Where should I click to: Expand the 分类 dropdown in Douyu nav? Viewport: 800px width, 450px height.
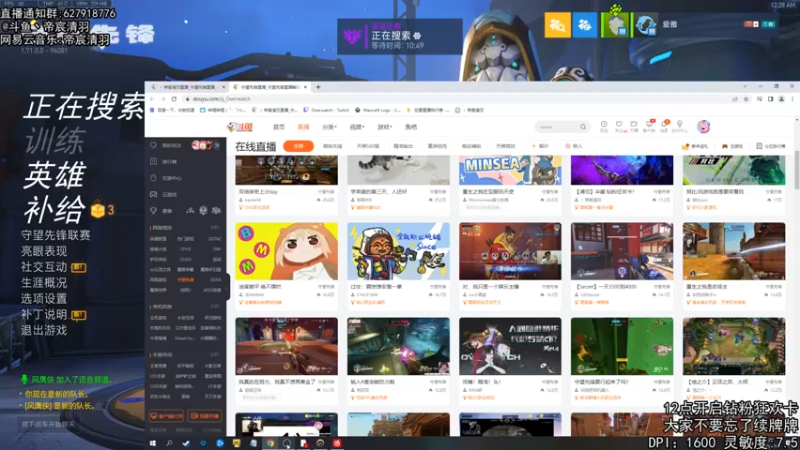[x=330, y=127]
